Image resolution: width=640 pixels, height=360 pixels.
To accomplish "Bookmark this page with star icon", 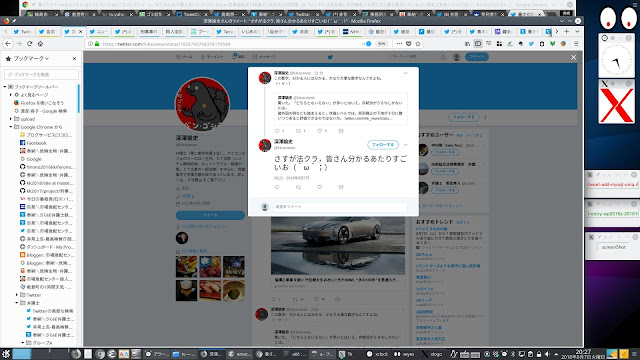I will pos(418,44).
